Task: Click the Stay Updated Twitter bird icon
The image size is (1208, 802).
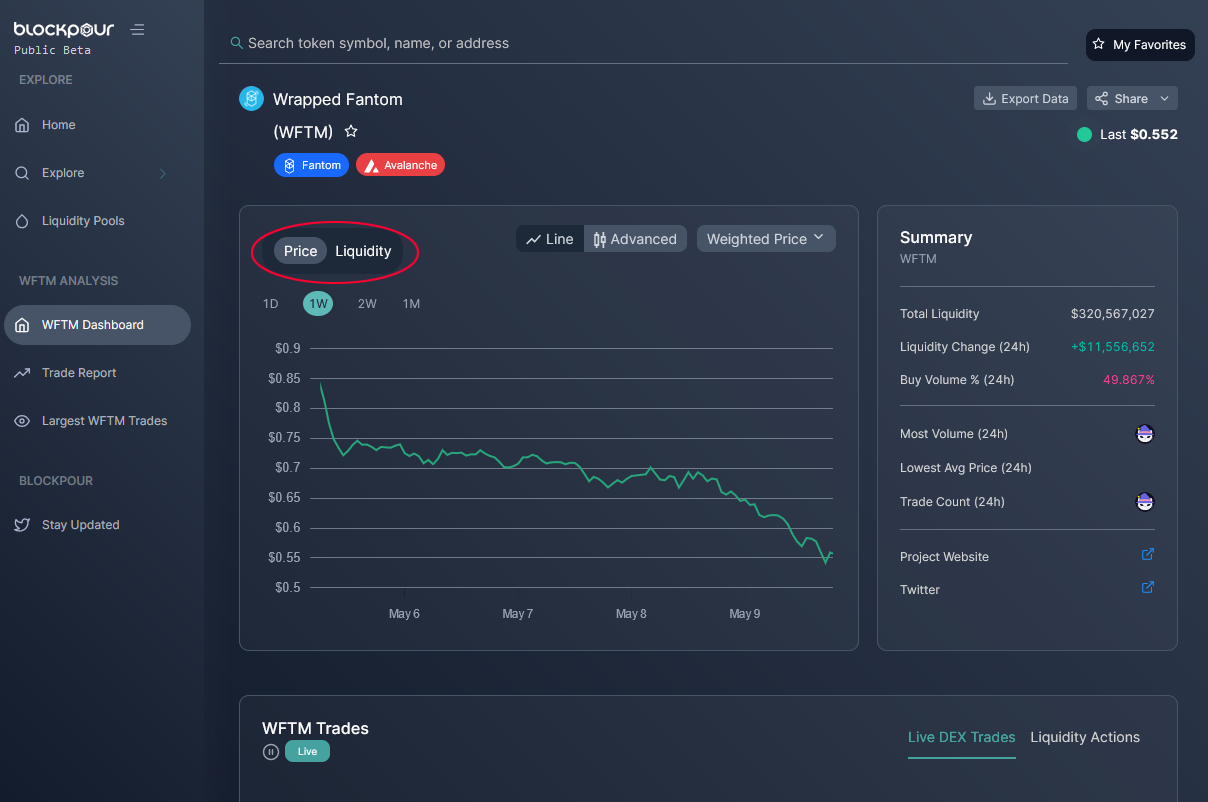Action: (22, 525)
